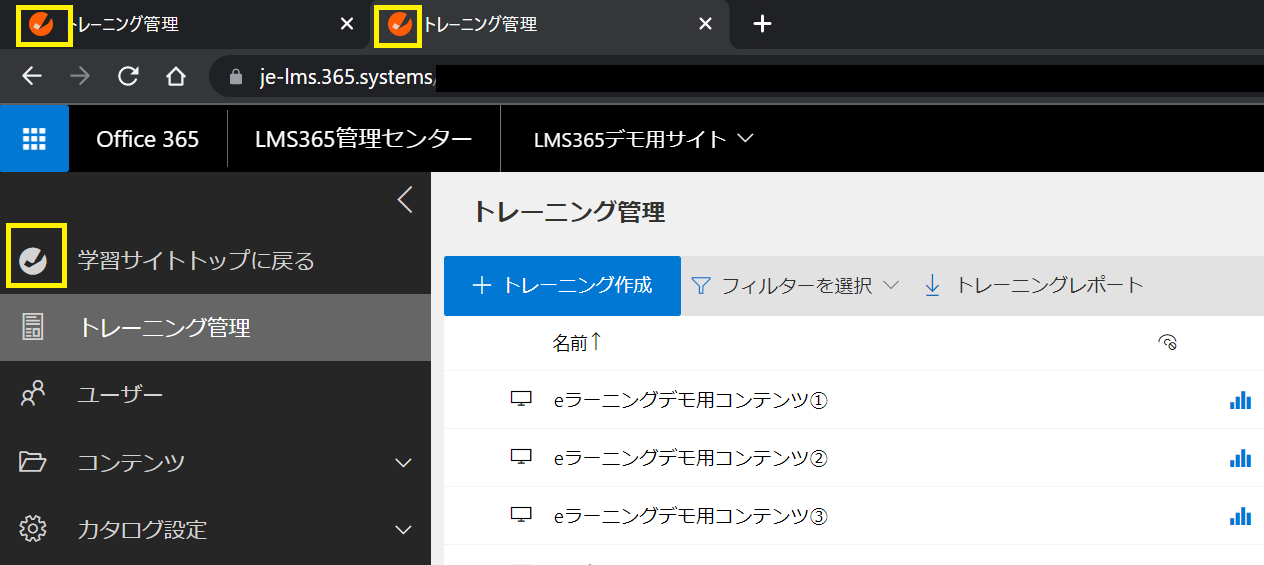Click monitor icon of eラーニングデモ用コンテンツ① row
This screenshot has height=565, width=1264.
[x=521, y=400]
